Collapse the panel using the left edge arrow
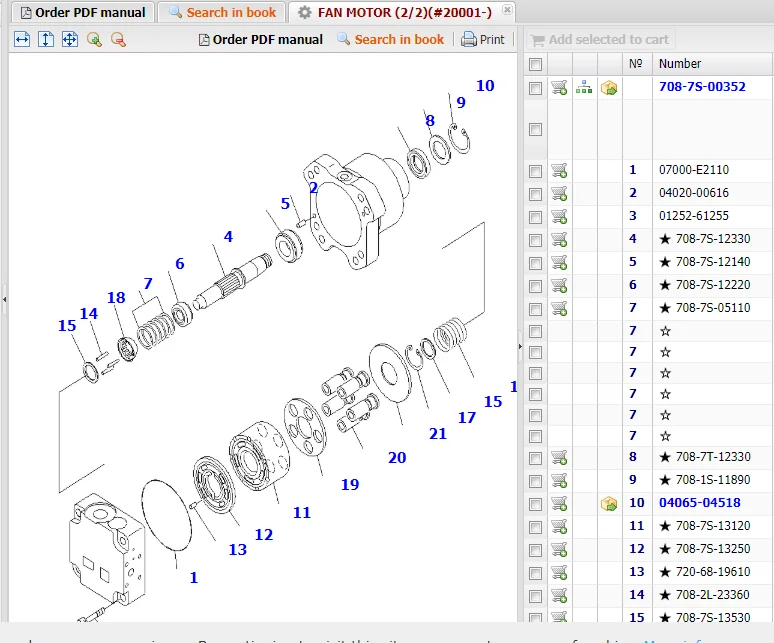Viewport: 774px width, 643px height. coord(4,298)
